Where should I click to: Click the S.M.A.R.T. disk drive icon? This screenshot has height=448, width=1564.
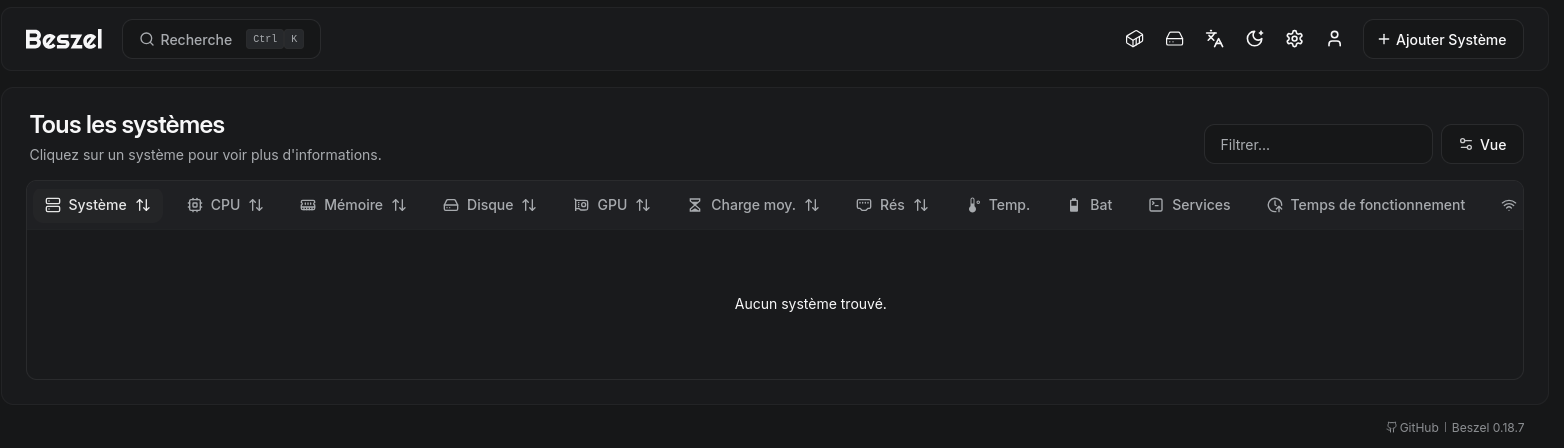[1174, 39]
